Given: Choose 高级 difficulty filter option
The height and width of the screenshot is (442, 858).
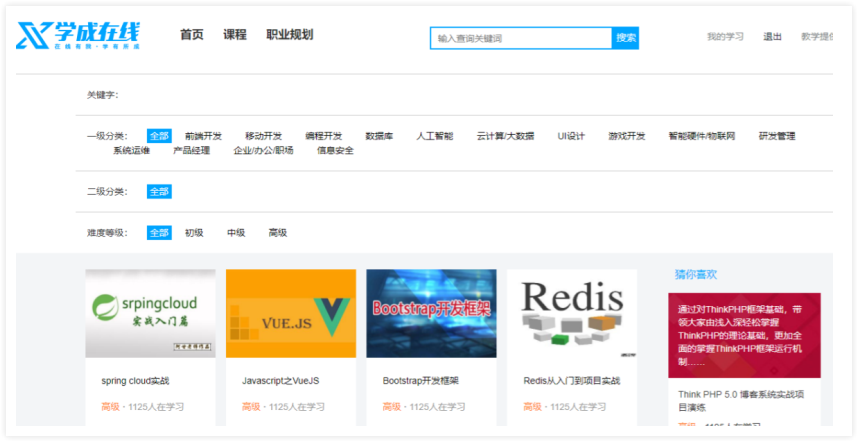Looking at the screenshot, I should [277, 232].
